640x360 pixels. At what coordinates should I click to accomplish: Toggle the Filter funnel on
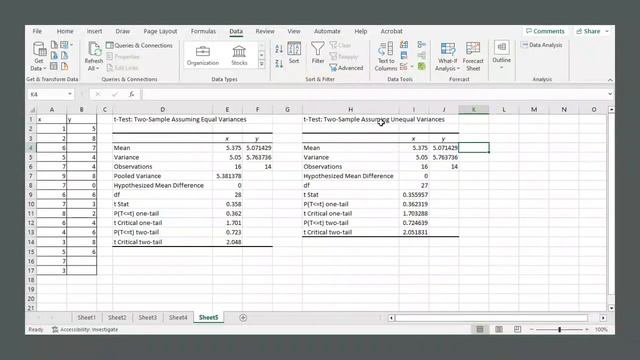tap(318, 53)
